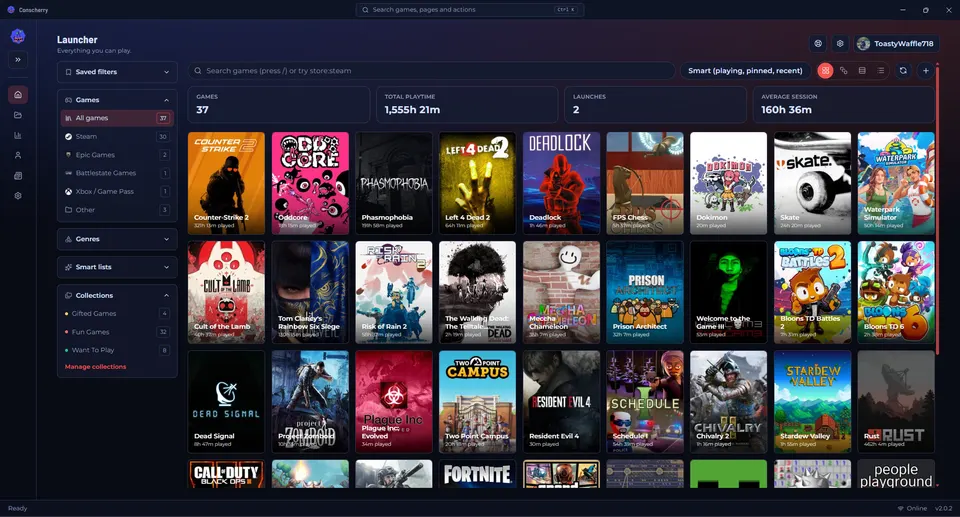Open the Waterpark Simulator game card
This screenshot has height=517, width=960.
[896, 183]
